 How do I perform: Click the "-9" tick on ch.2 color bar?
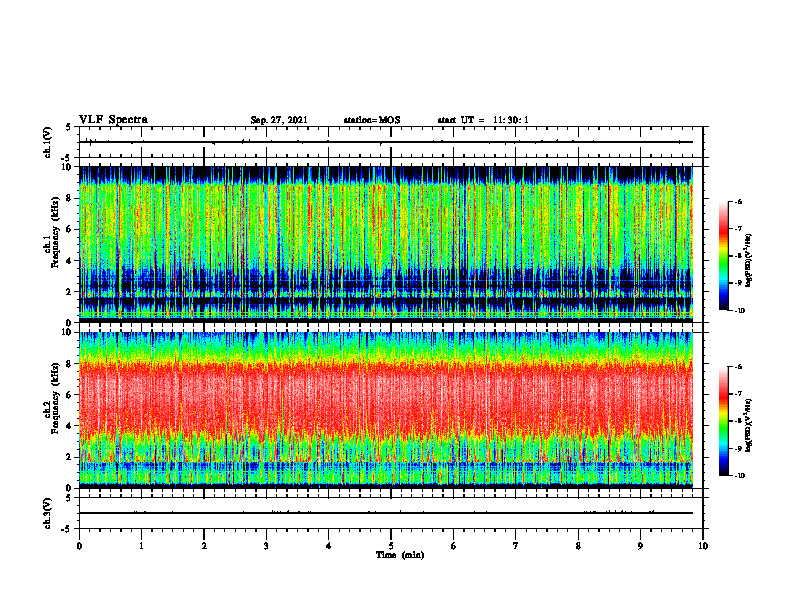click(x=738, y=448)
